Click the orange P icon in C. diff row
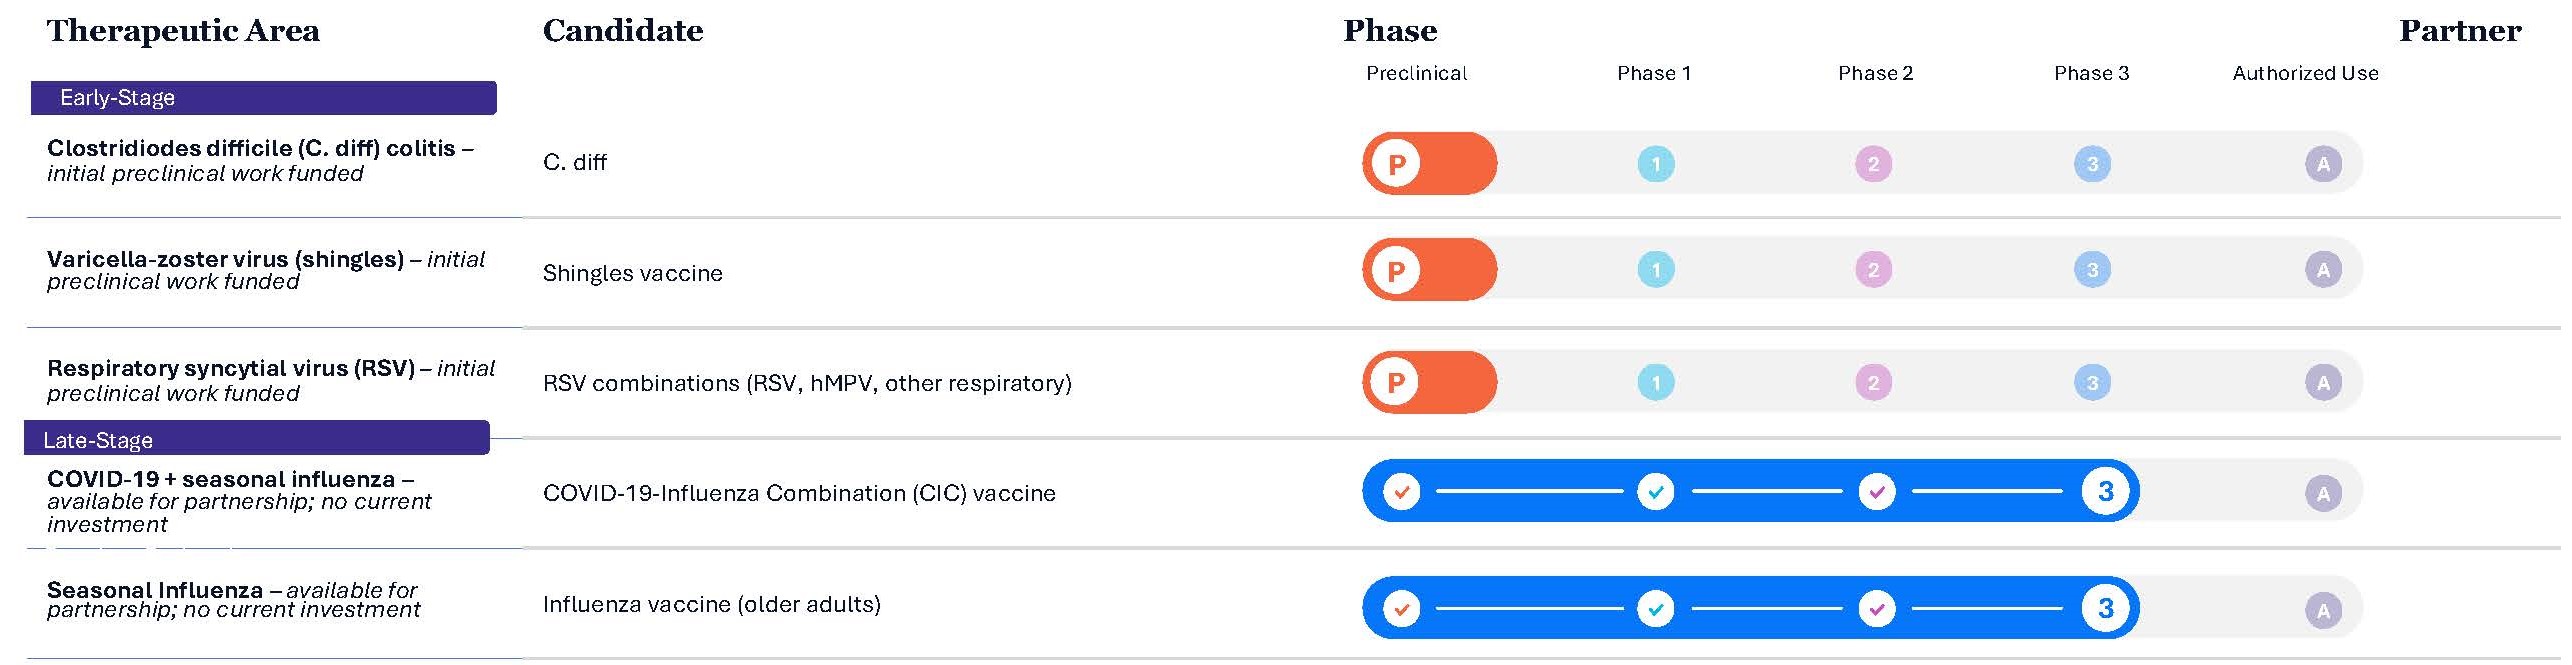The image size is (2572, 665). click(1397, 164)
